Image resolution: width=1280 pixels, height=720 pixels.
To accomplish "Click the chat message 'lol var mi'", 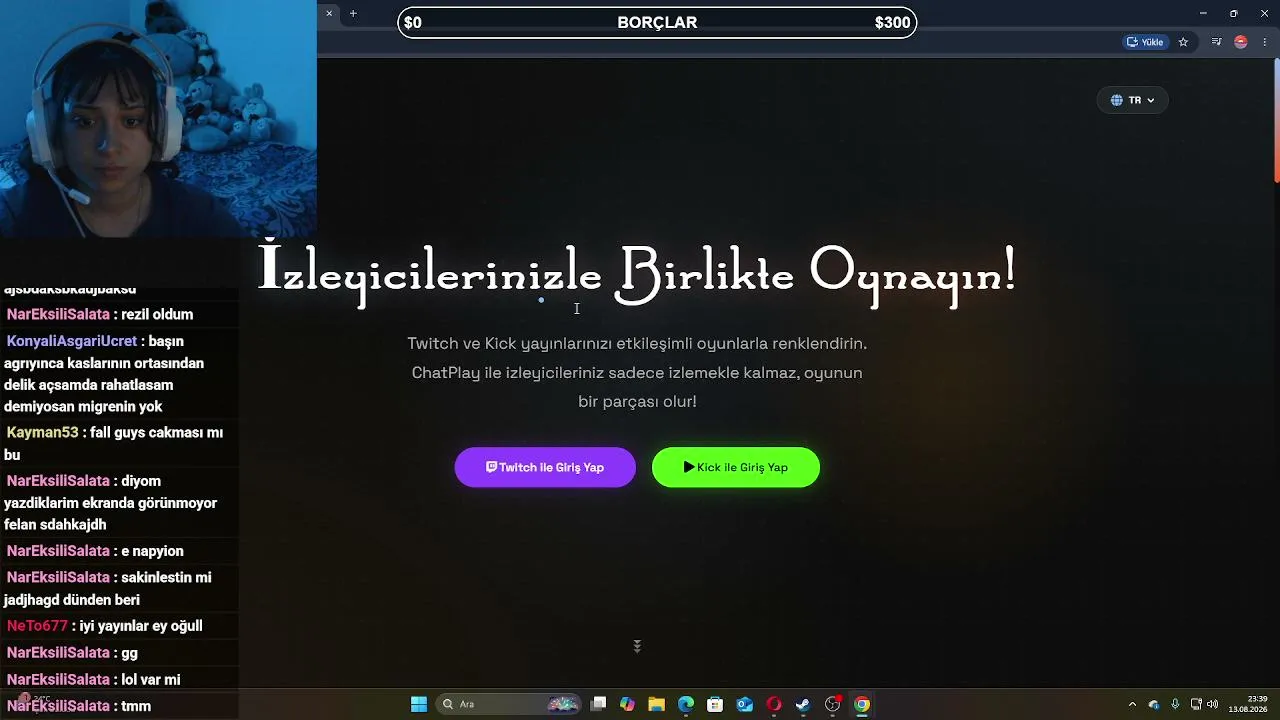I will tap(151, 680).
